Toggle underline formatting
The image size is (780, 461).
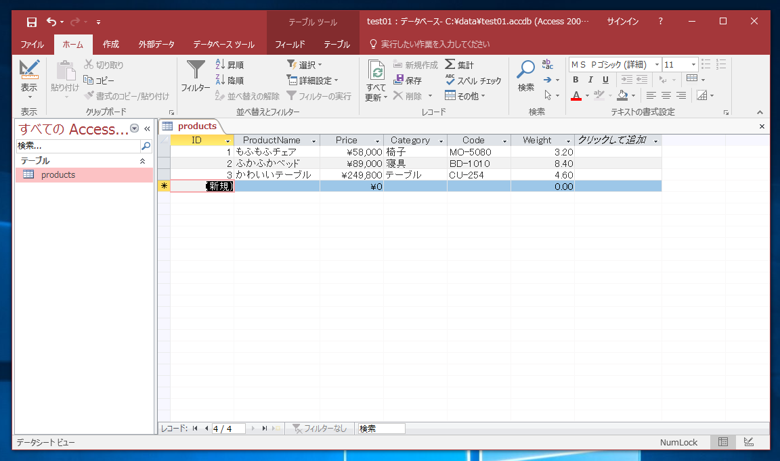605,80
